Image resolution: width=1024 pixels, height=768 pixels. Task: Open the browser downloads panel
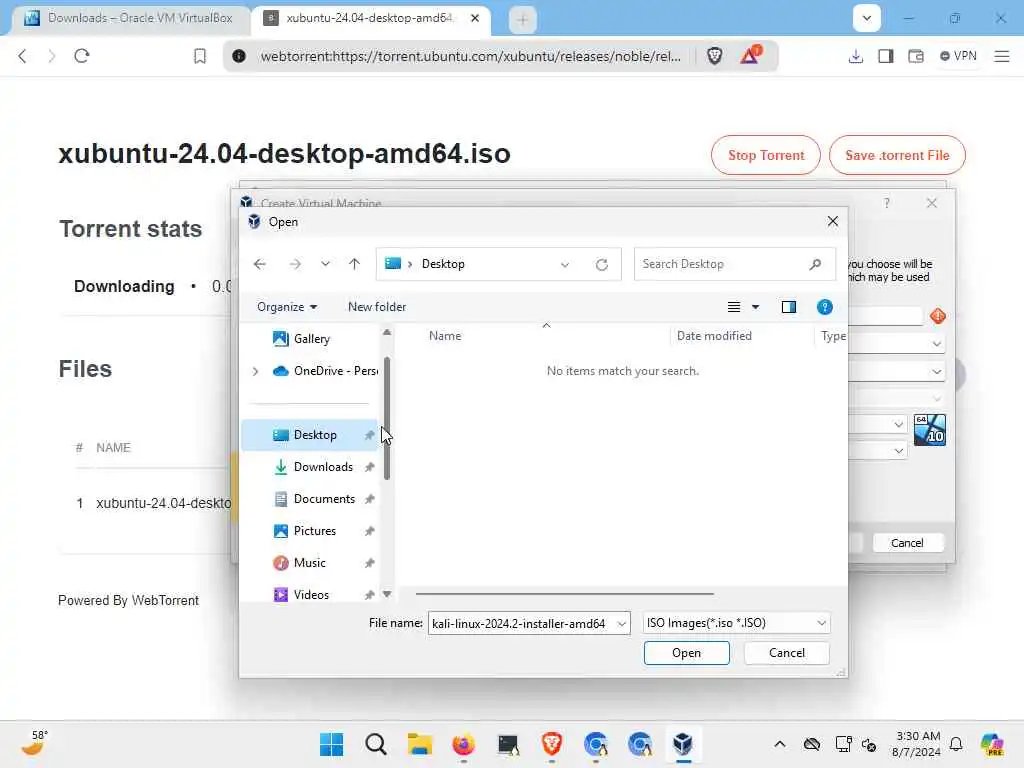pos(856,56)
